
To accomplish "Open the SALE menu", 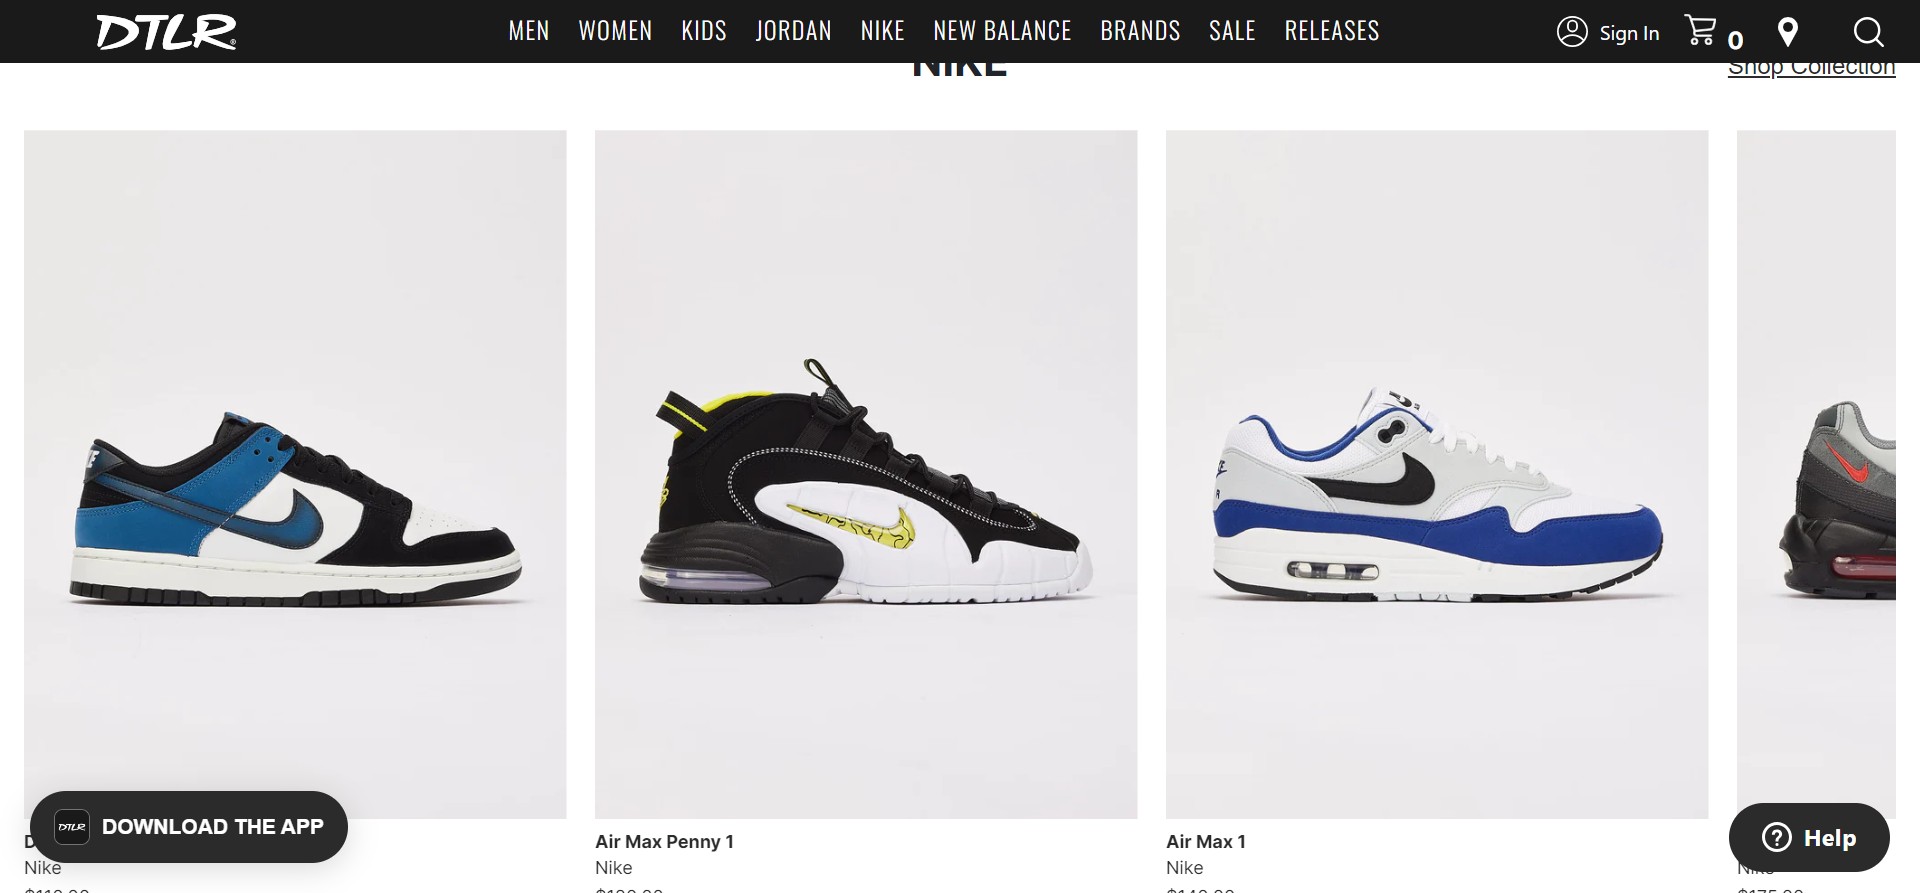I will 1232,31.
